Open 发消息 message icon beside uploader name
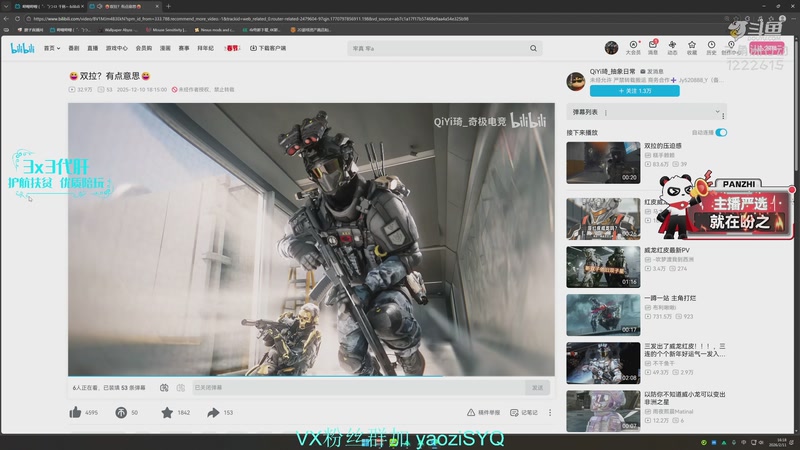 [643, 71]
